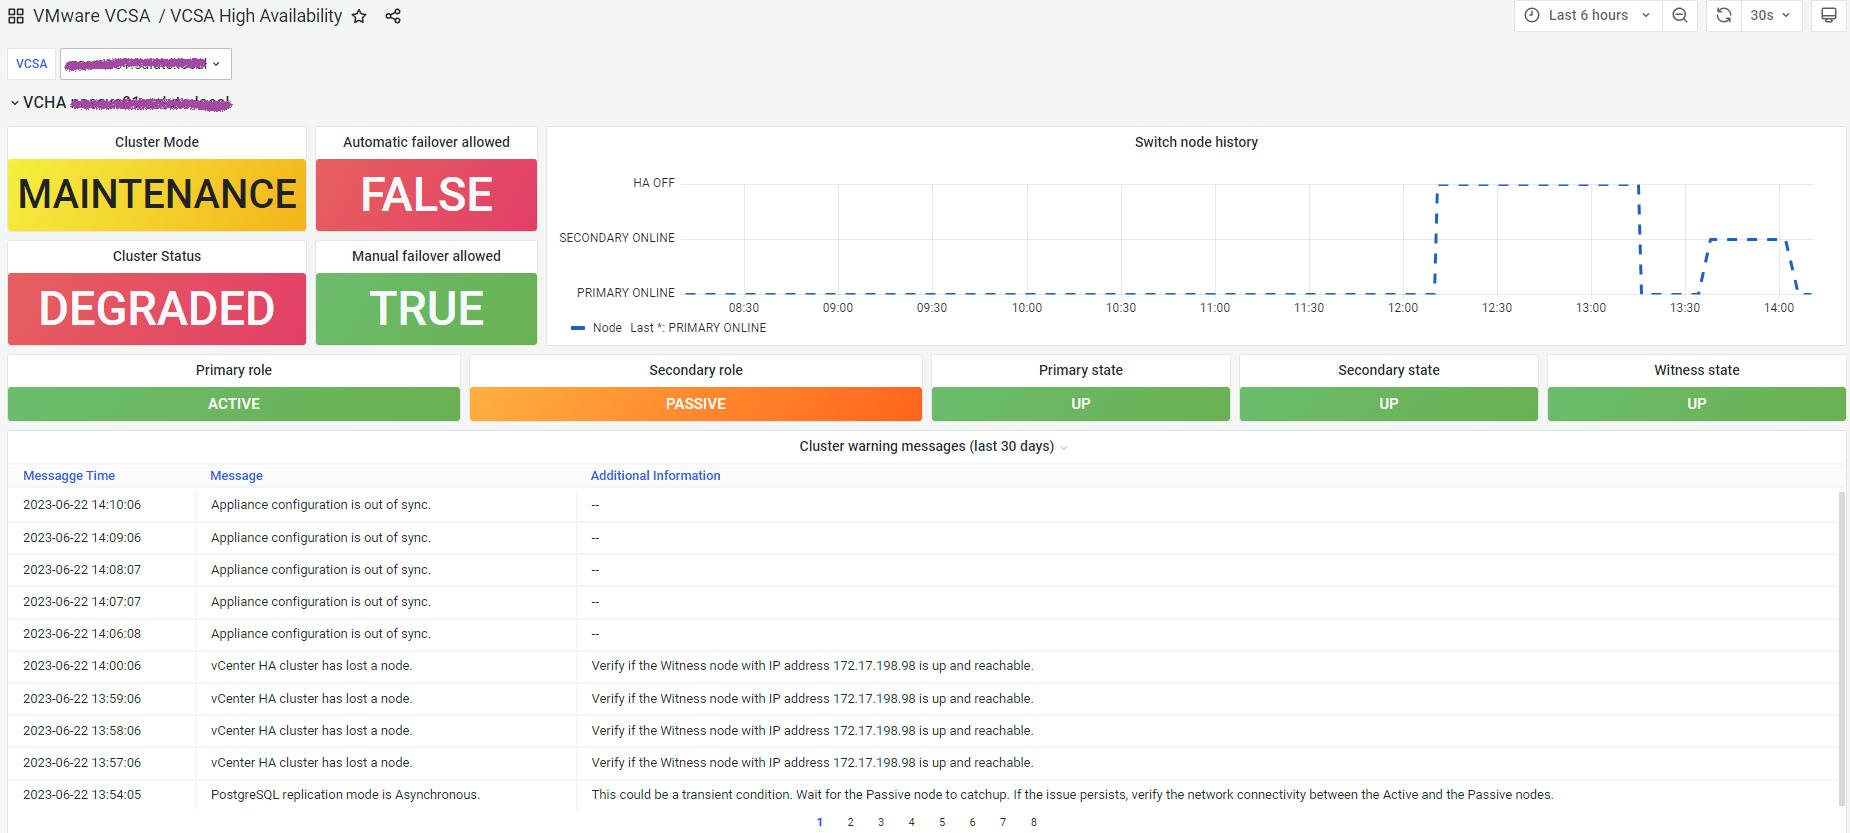Click the HA OFF axis label

654,183
